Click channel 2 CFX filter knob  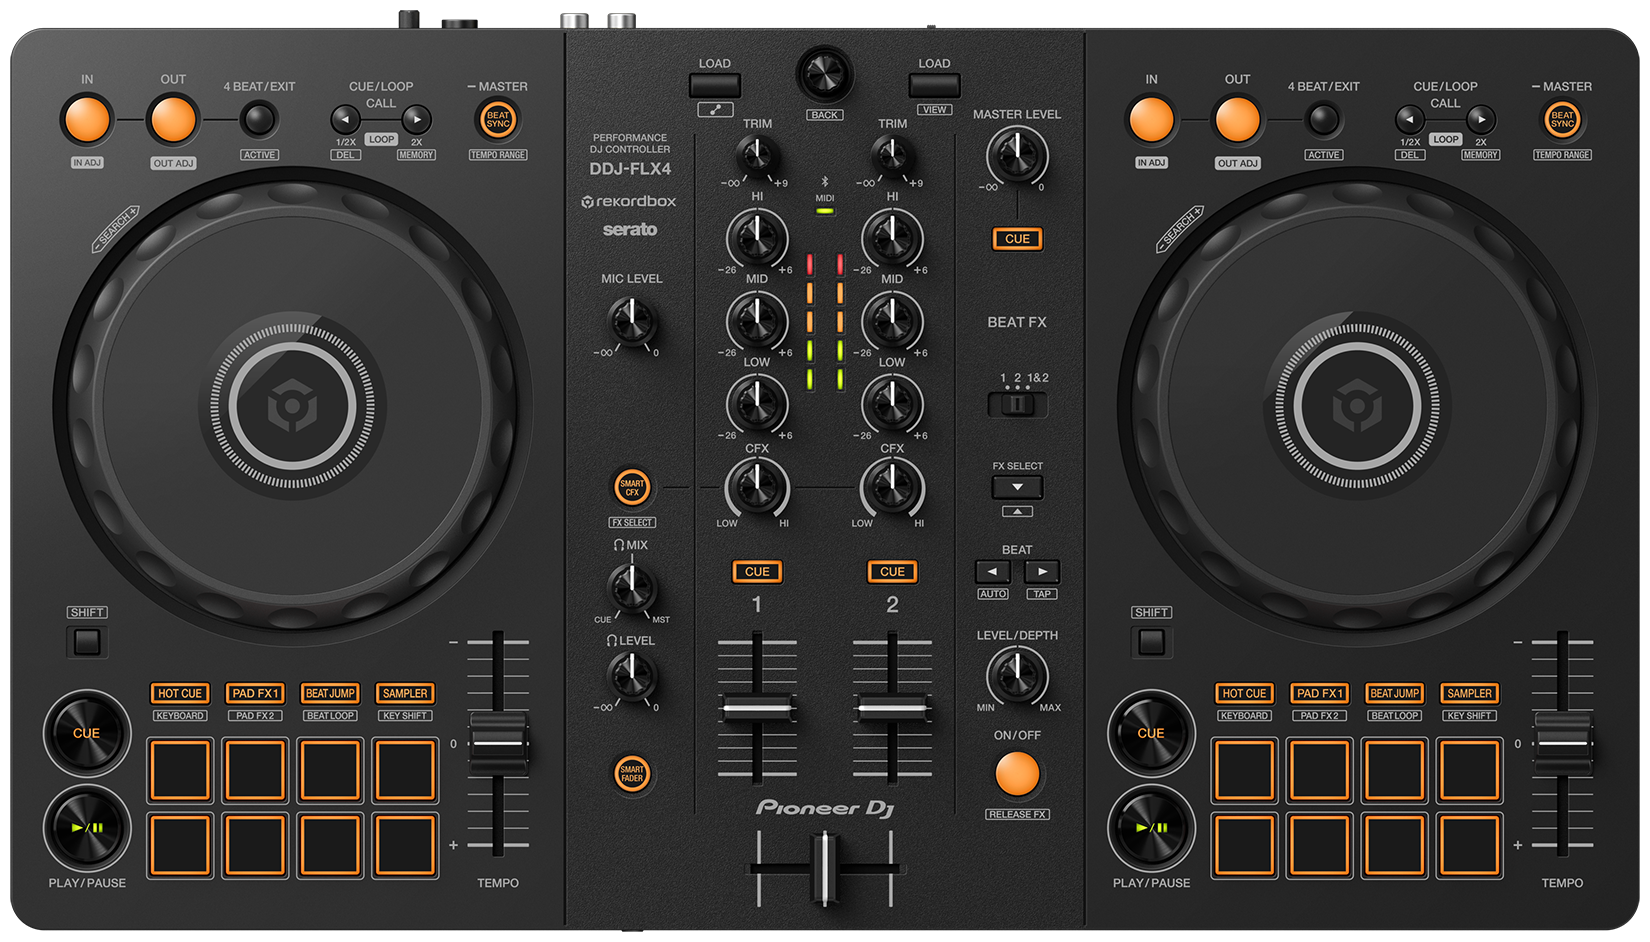pos(892,488)
